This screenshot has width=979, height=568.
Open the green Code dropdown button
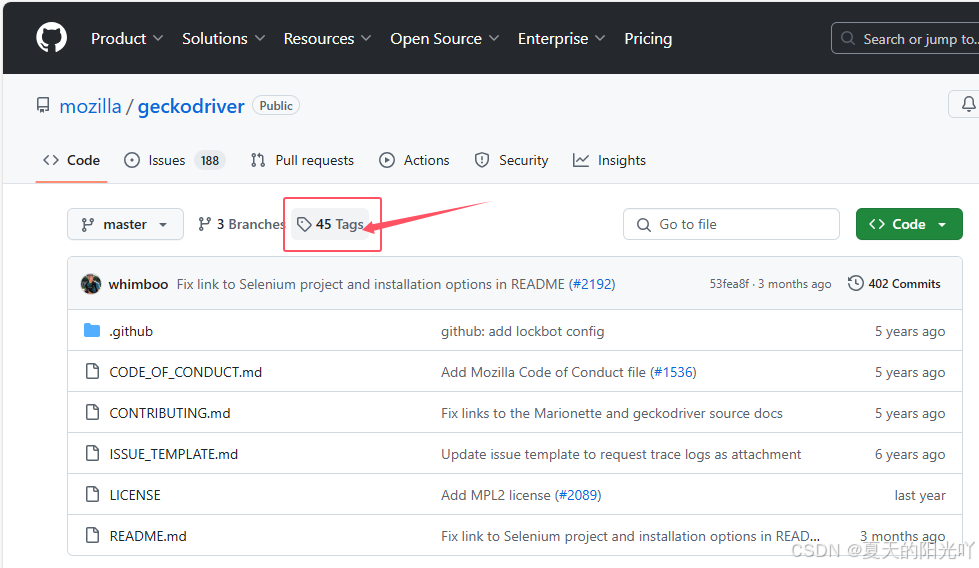click(x=909, y=224)
